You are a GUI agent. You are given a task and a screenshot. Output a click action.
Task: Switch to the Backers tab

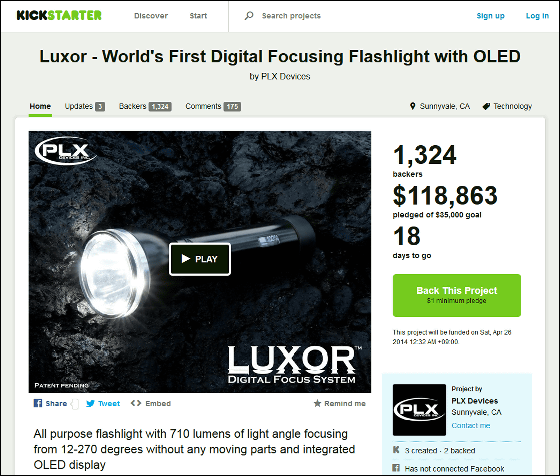(145, 106)
